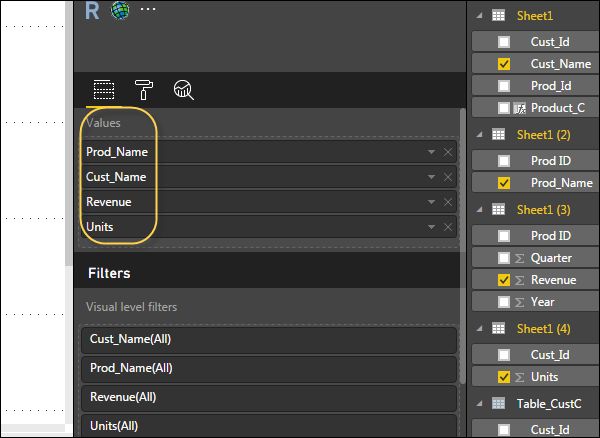This screenshot has width=600, height=438.
Task: Uncheck the Units field checkbox
Action: (504, 378)
